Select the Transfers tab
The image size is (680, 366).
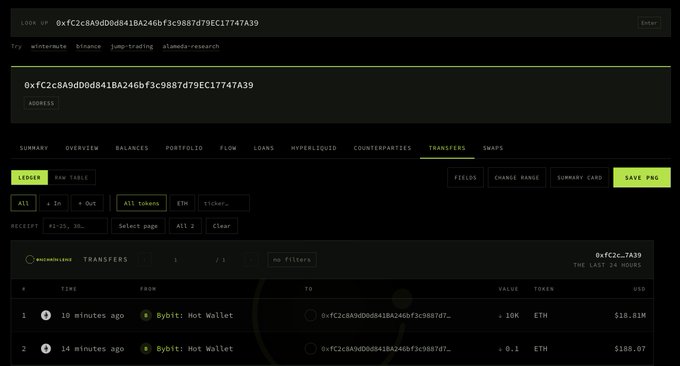(x=447, y=148)
